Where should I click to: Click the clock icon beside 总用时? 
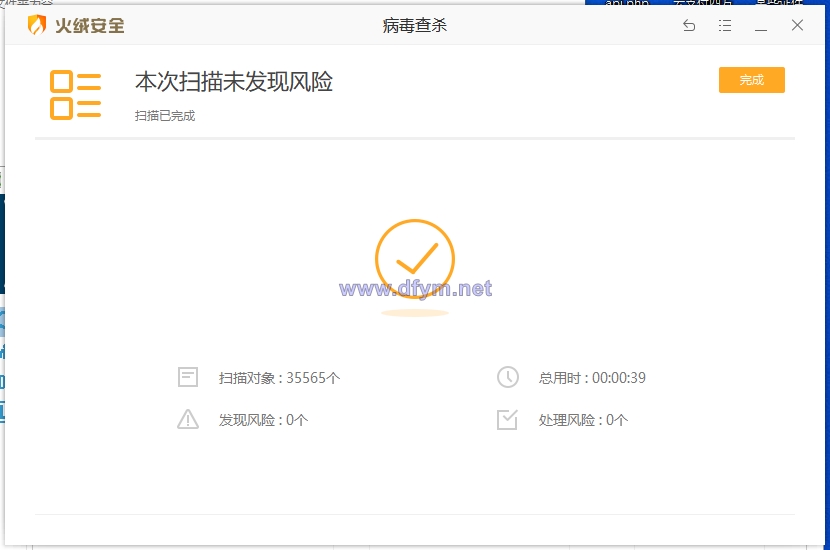tap(508, 377)
